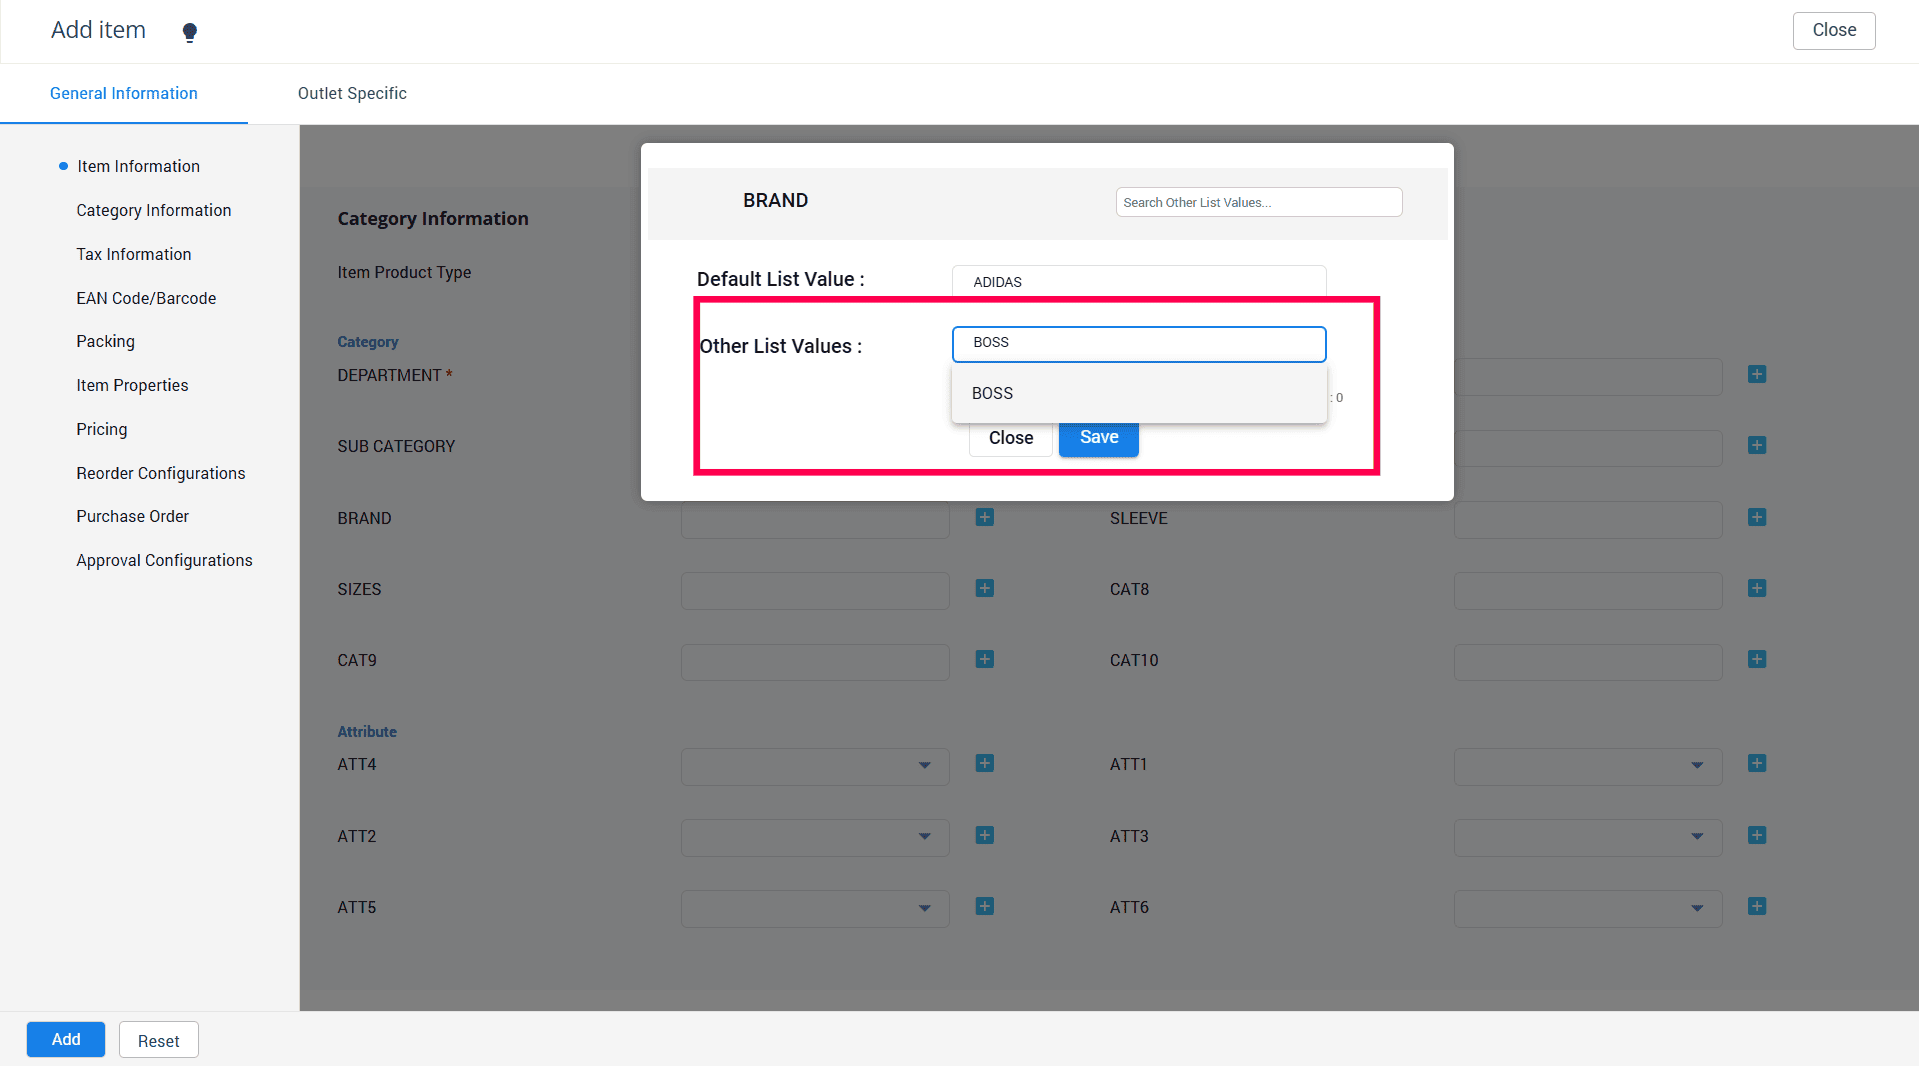Click the SIZES input field

[815, 591]
